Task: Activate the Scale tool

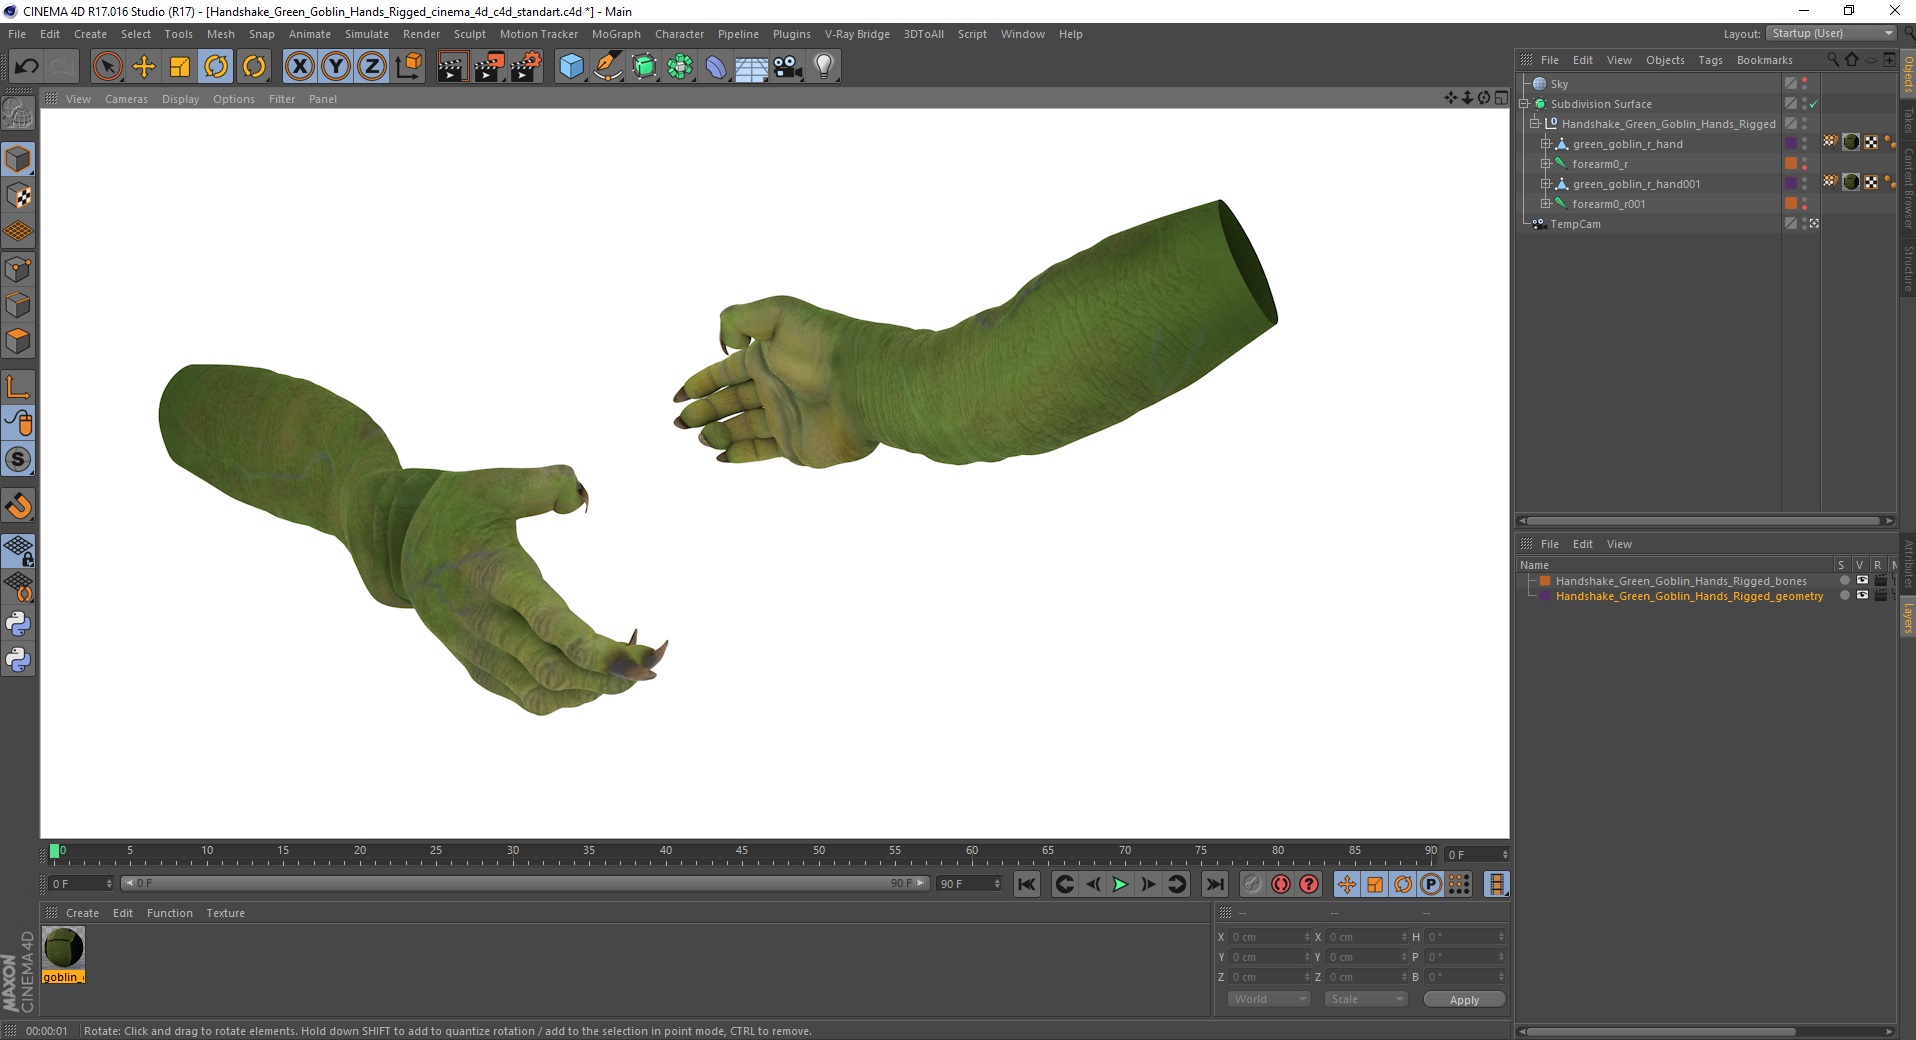Action: [x=180, y=67]
